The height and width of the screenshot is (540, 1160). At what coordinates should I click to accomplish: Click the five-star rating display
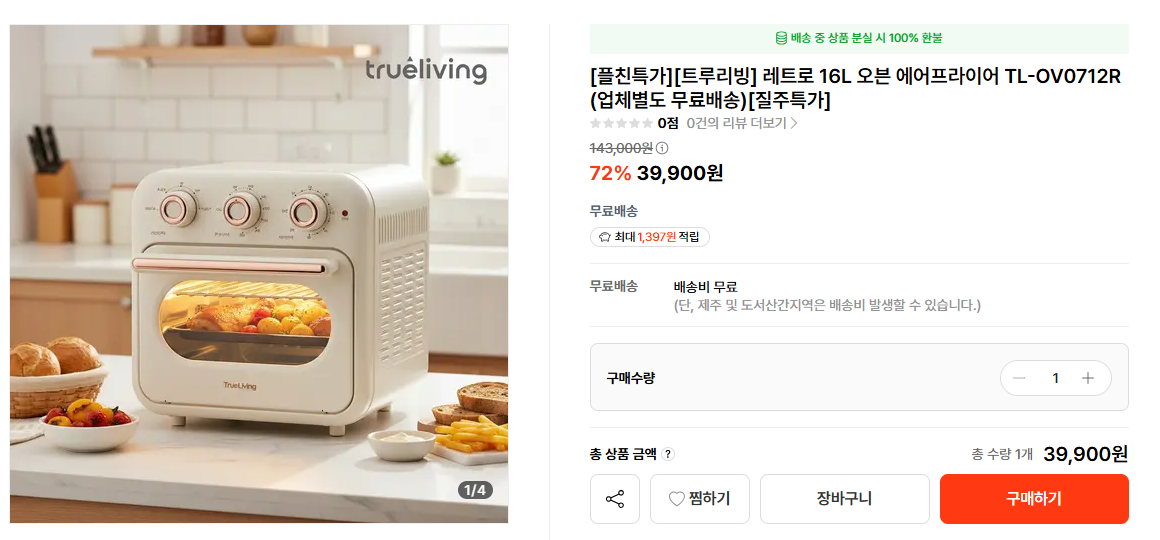[621, 124]
